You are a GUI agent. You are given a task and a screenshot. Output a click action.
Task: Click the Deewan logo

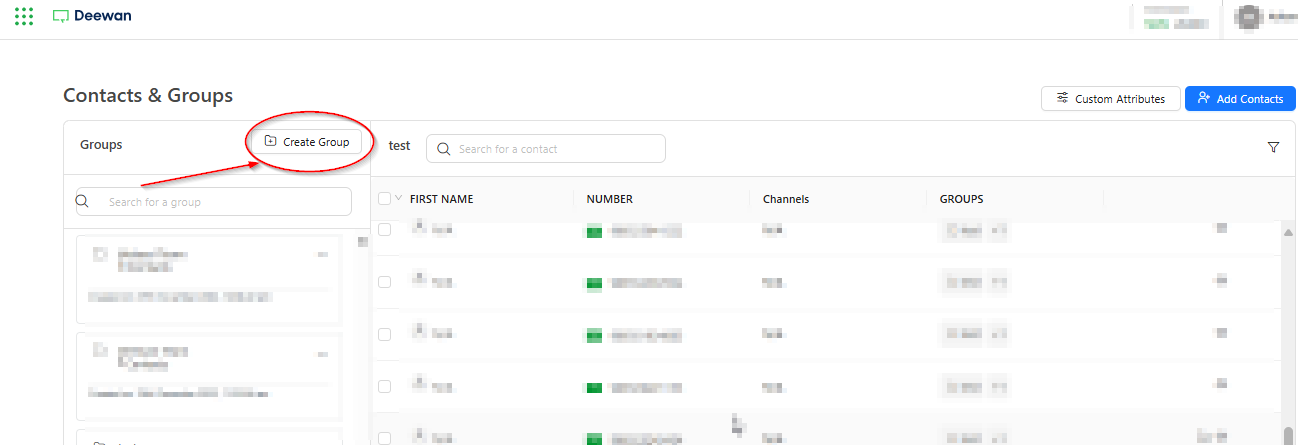pos(92,16)
